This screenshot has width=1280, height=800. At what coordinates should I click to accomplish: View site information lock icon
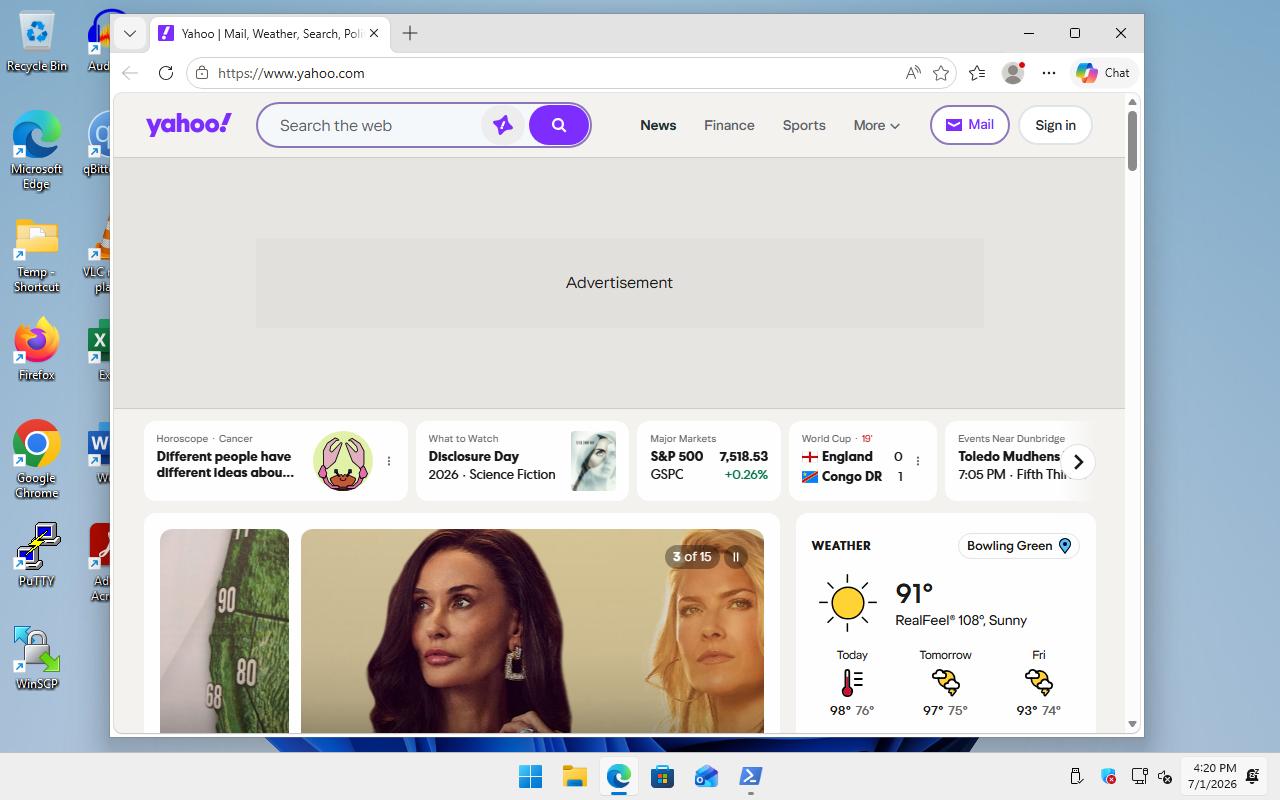(x=202, y=73)
